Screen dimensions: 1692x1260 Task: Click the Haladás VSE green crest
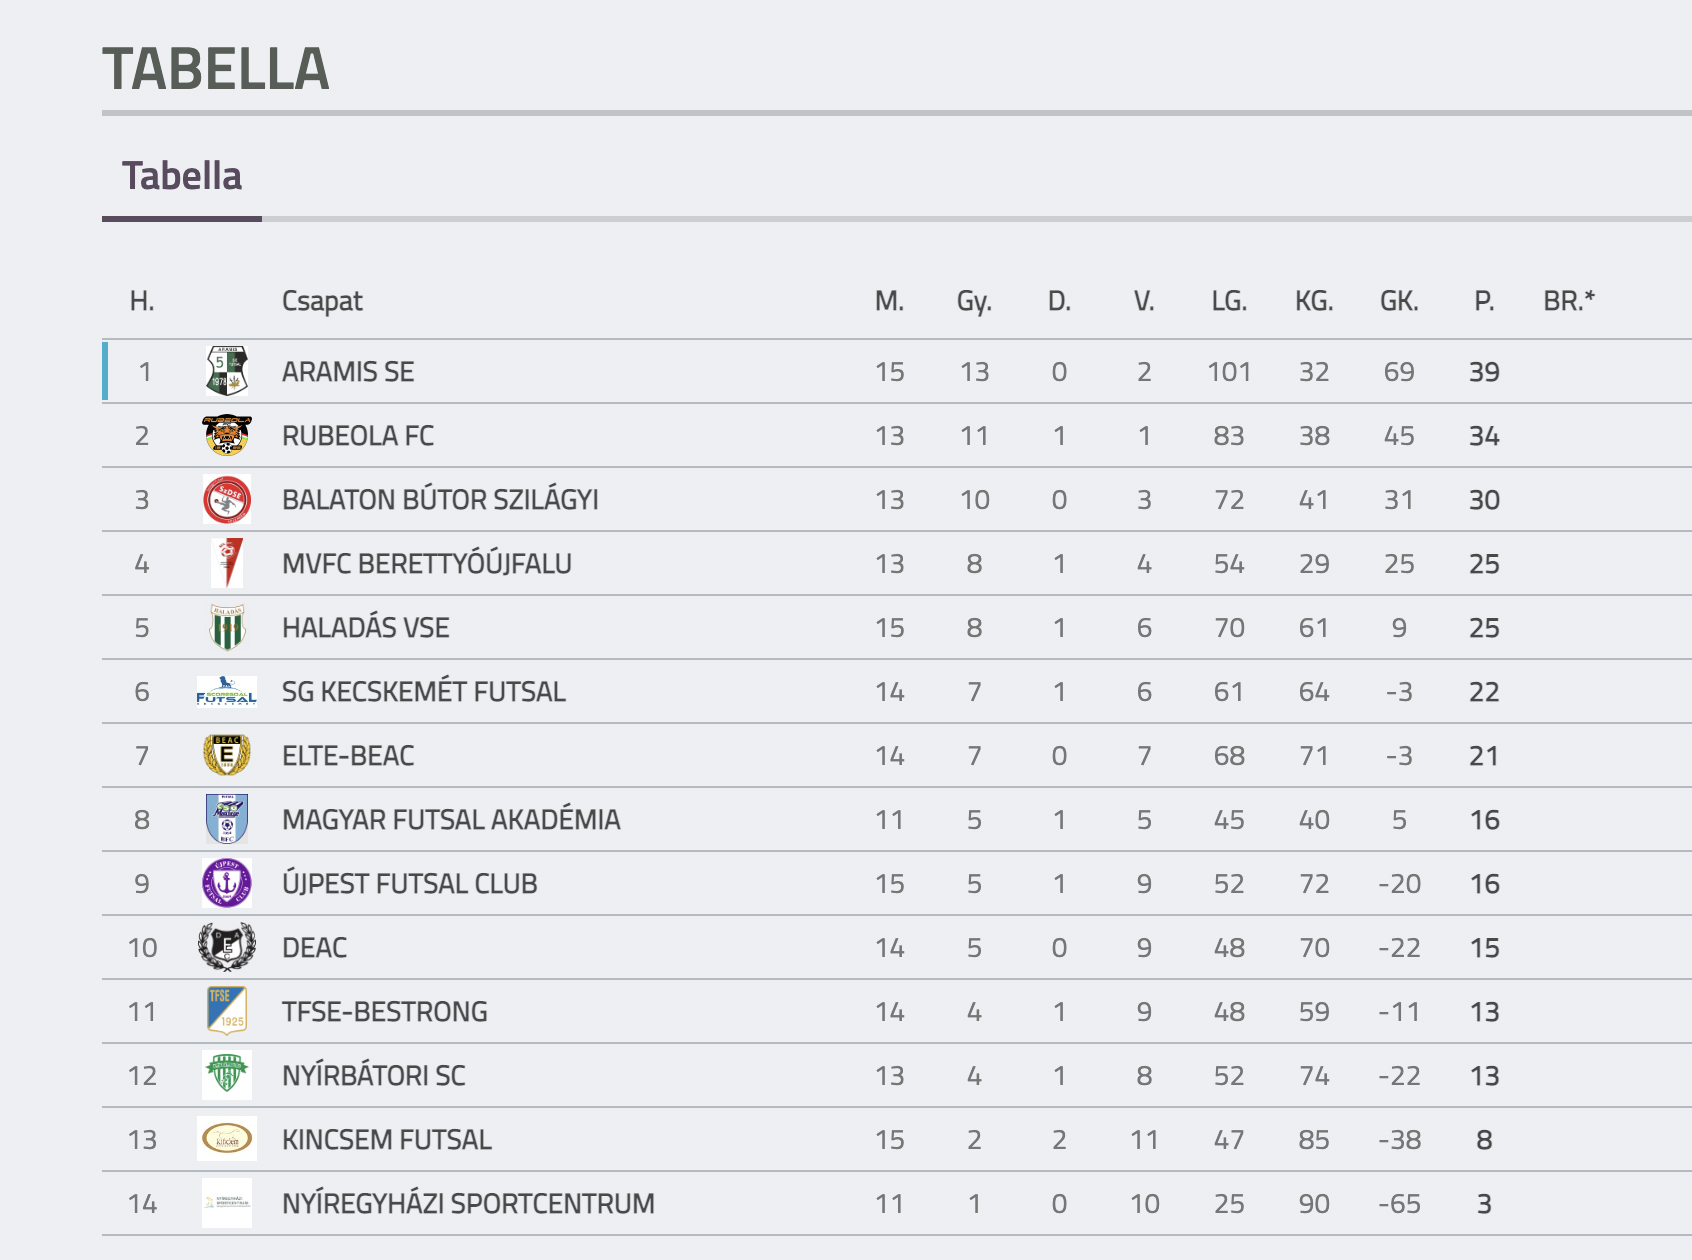(227, 627)
